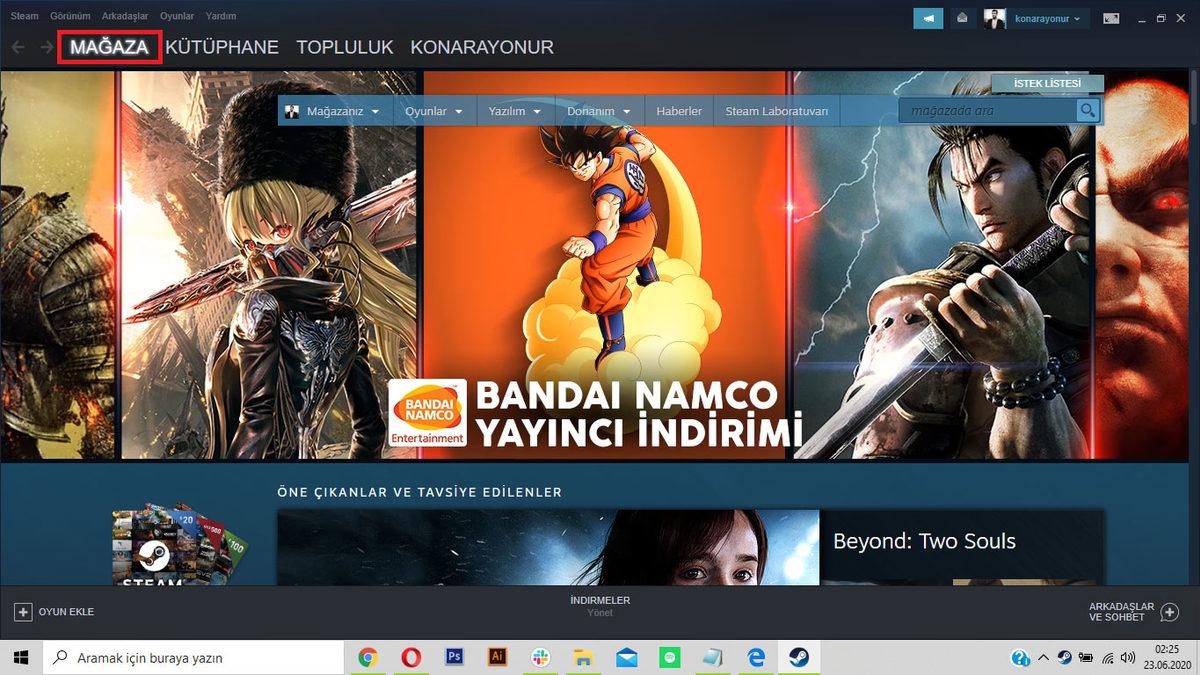Switch to the KÜTÜPHANE tab

223,46
